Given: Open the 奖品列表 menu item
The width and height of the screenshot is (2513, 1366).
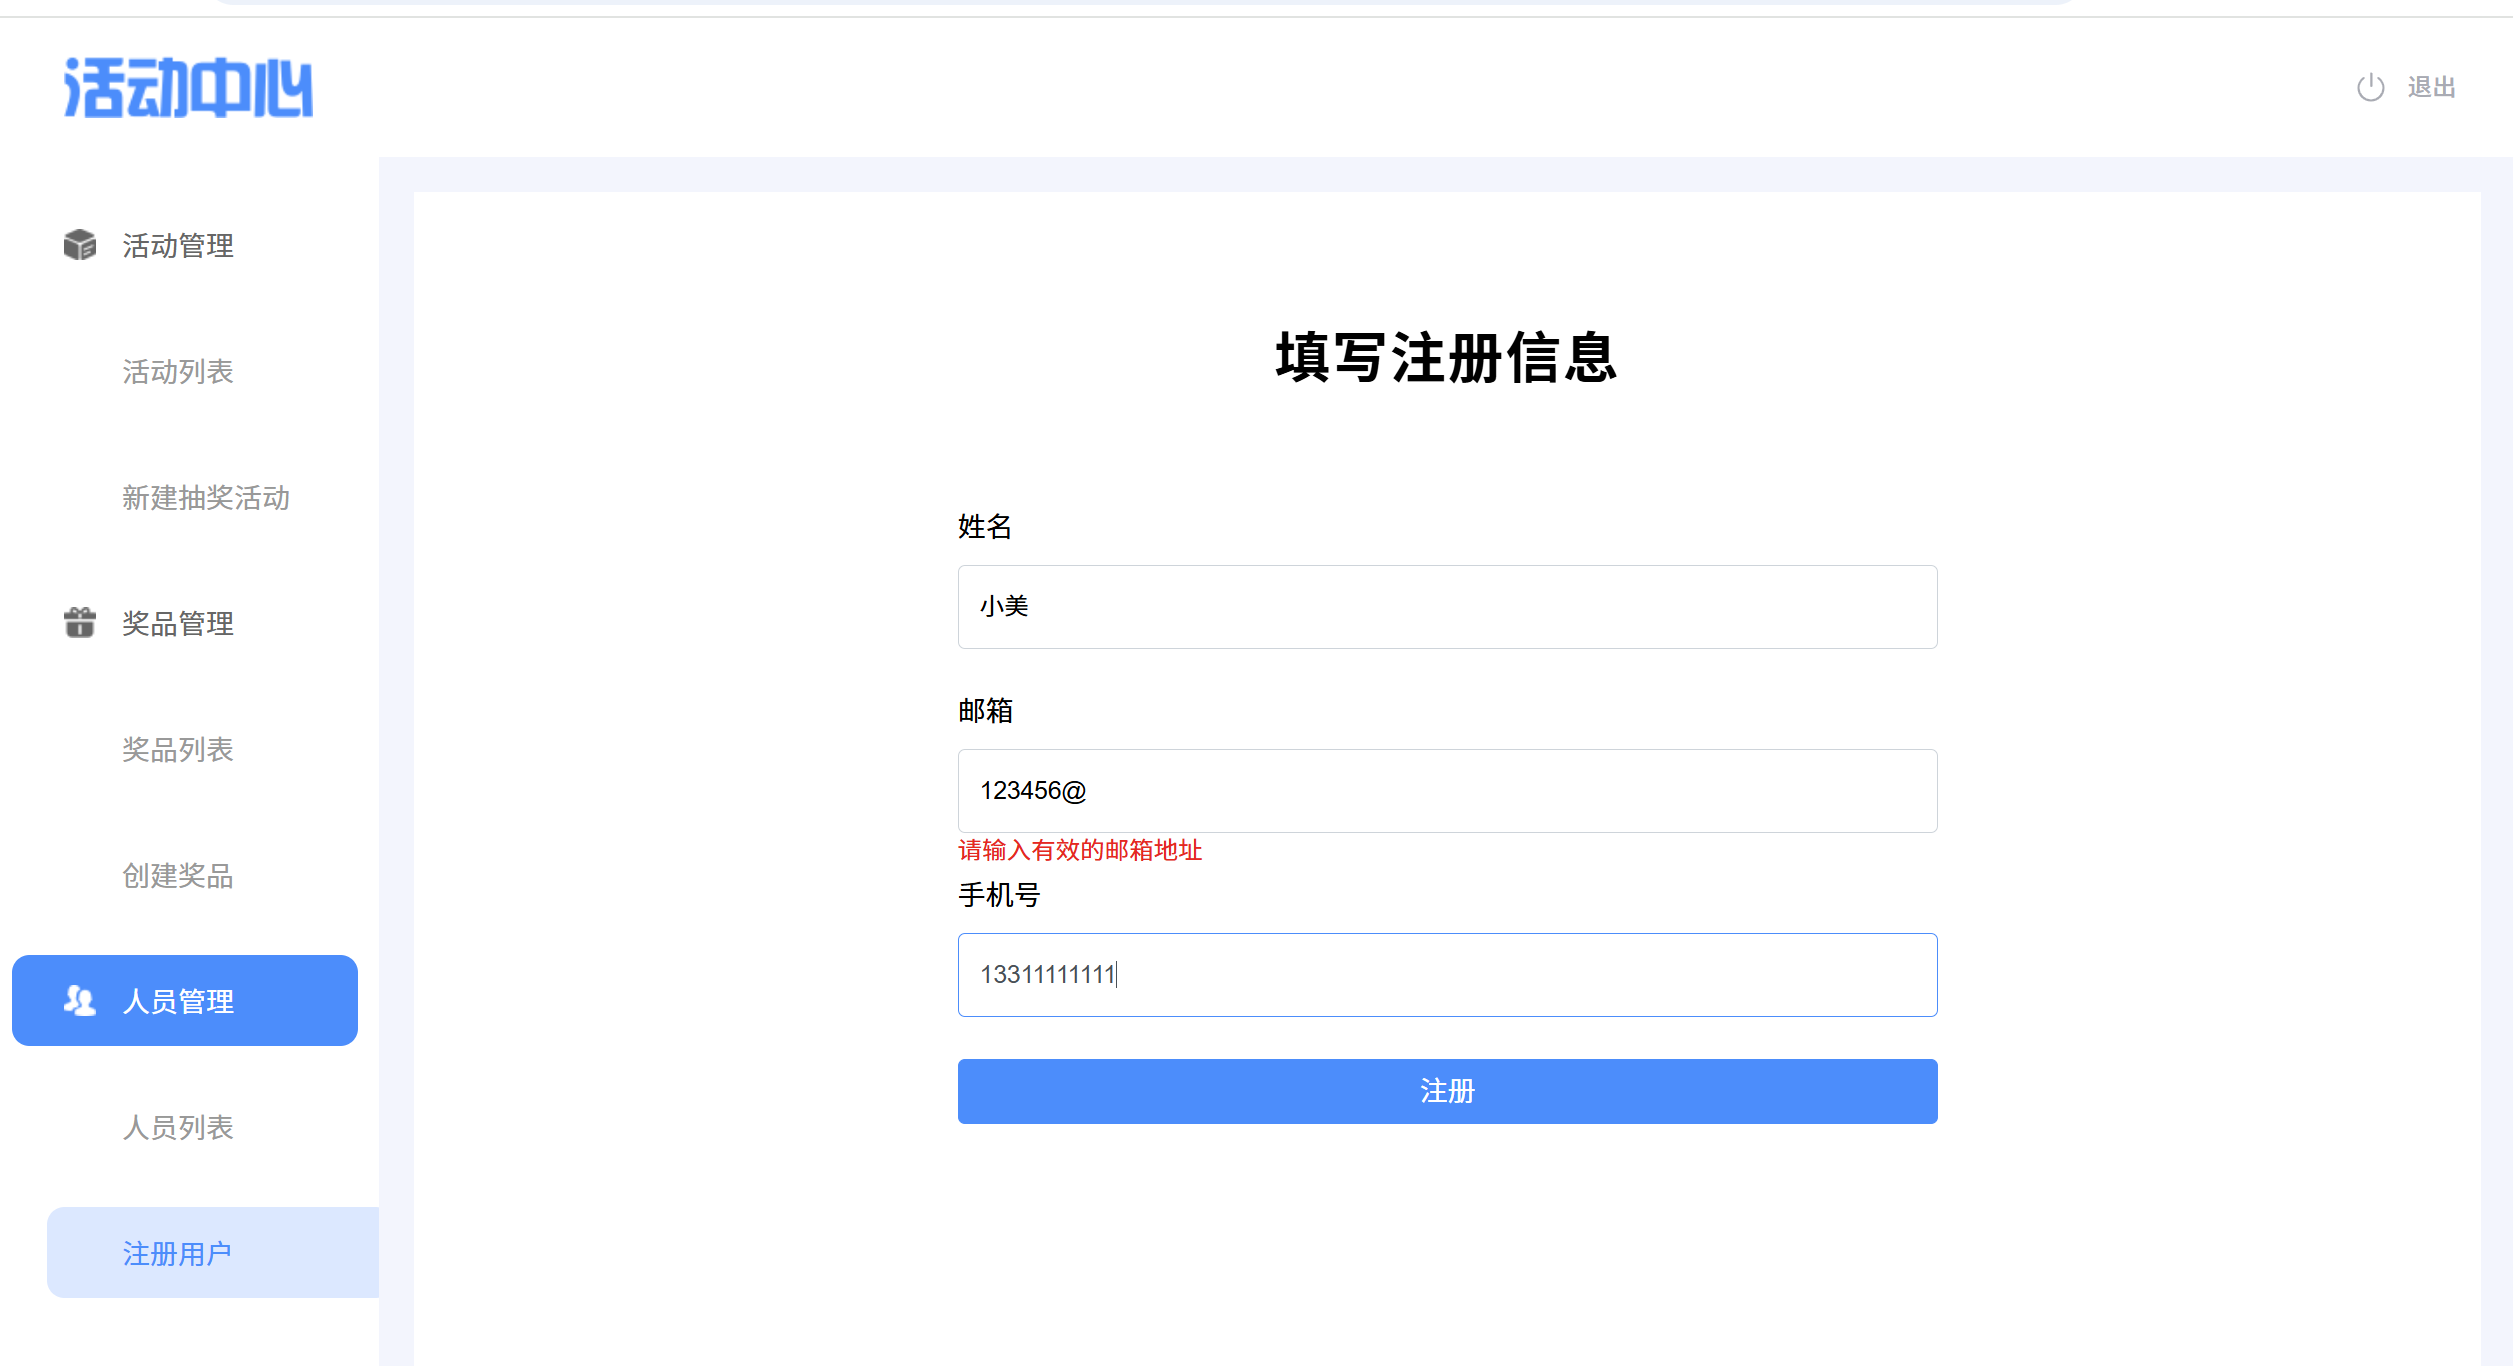Looking at the screenshot, I should pyautogui.click(x=178, y=750).
